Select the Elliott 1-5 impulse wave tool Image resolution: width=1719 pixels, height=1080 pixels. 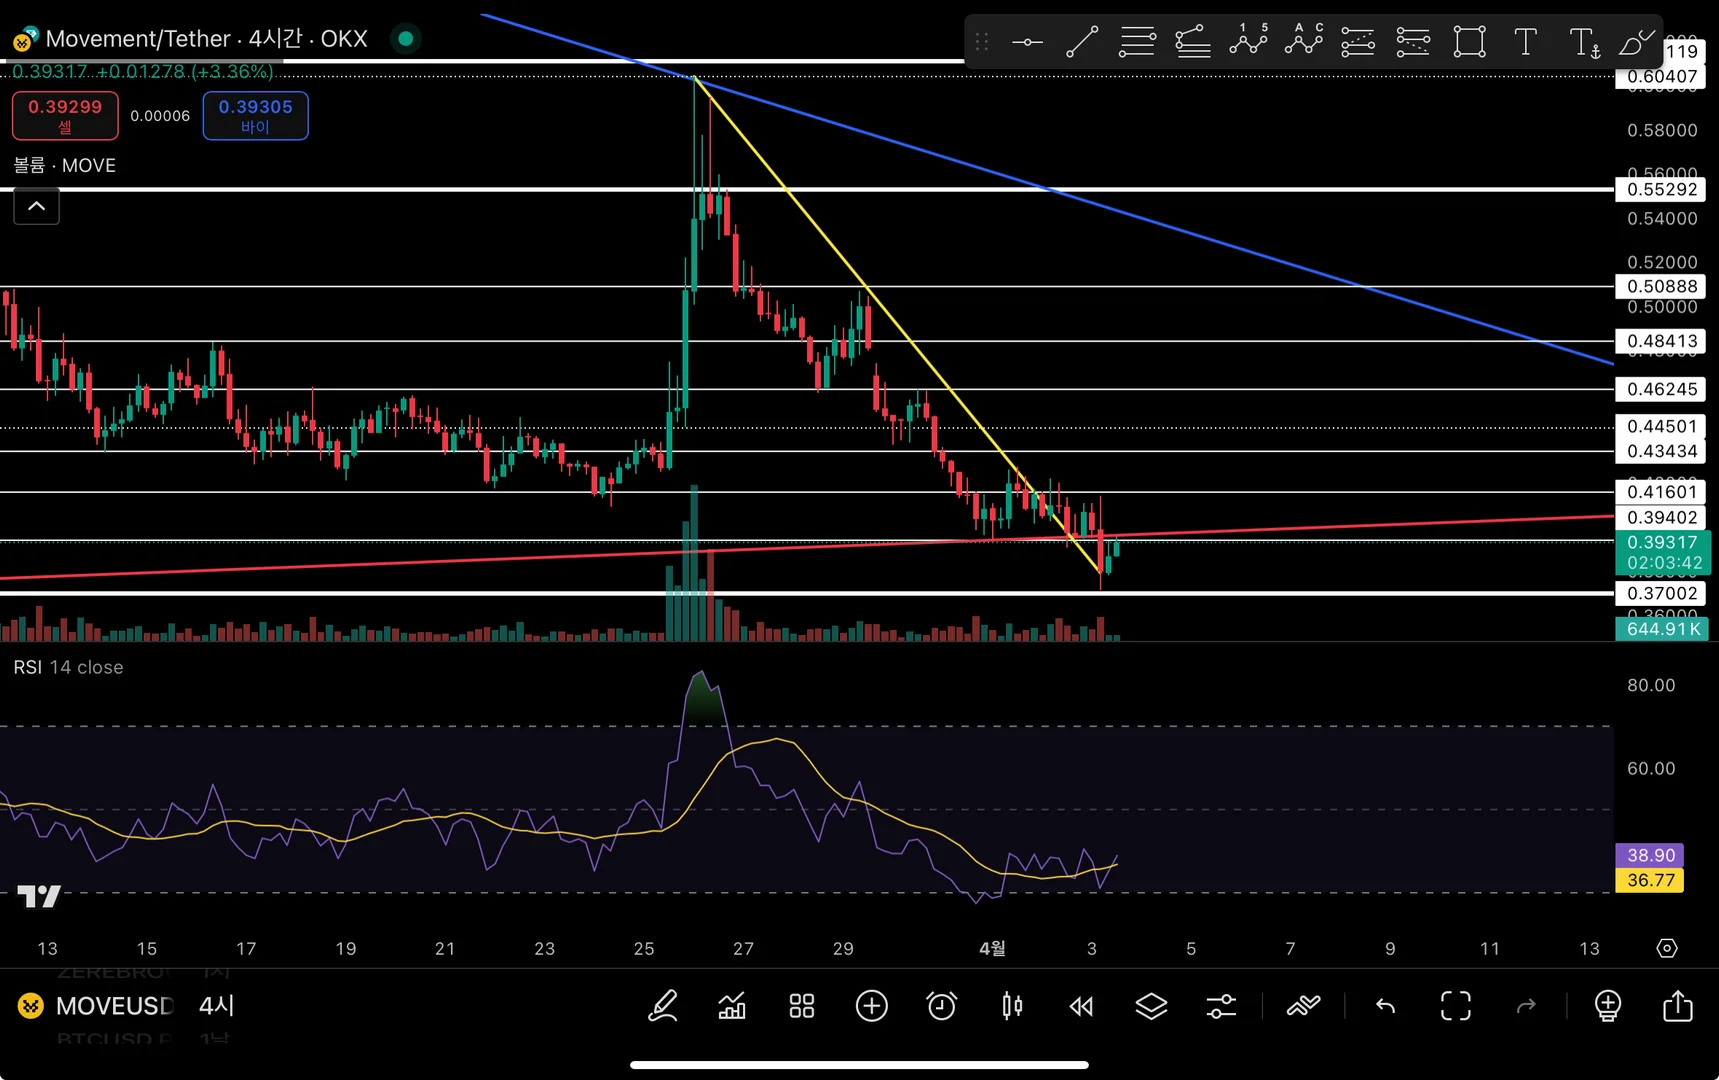tap(1248, 40)
